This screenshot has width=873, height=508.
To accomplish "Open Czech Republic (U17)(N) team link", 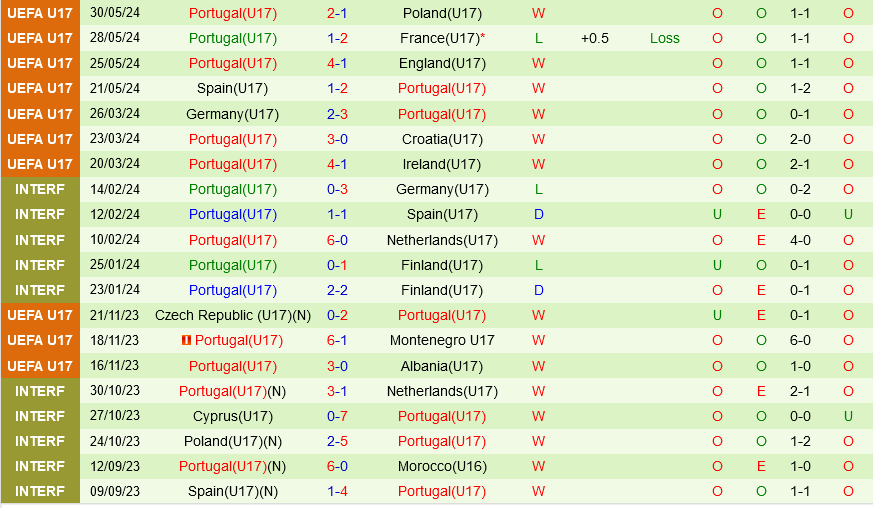I will pos(232,315).
